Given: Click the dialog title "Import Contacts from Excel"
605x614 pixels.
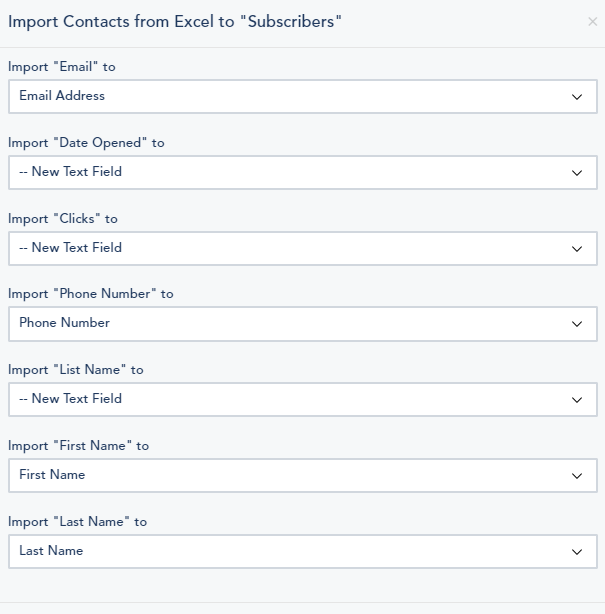Looking at the screenshot, I should click(175, 22).
